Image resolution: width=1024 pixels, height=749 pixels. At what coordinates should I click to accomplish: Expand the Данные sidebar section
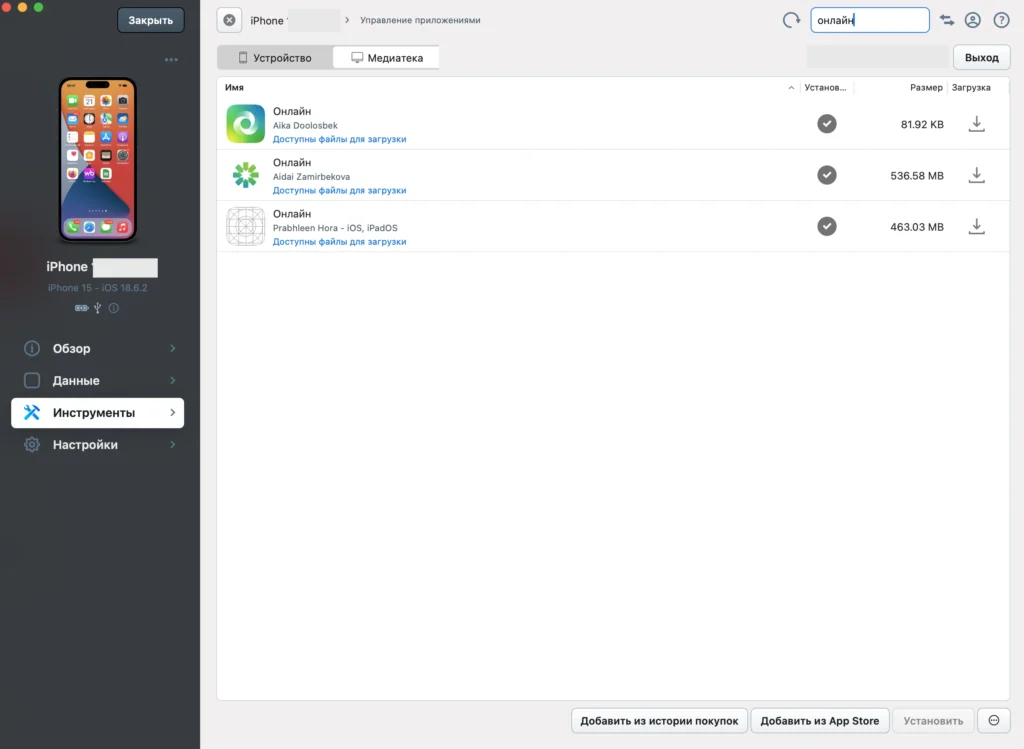click(97, 380)
